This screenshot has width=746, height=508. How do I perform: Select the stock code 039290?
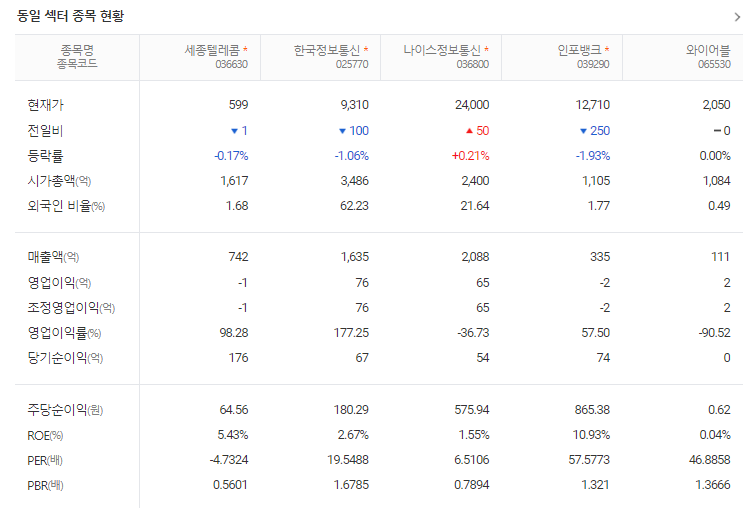coord(593,64)
